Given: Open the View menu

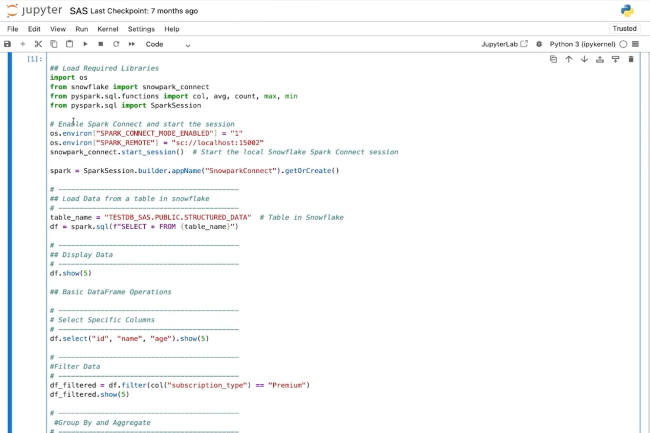Looking at the screenshot, I should pyautogui.click(x=58, y=29).
